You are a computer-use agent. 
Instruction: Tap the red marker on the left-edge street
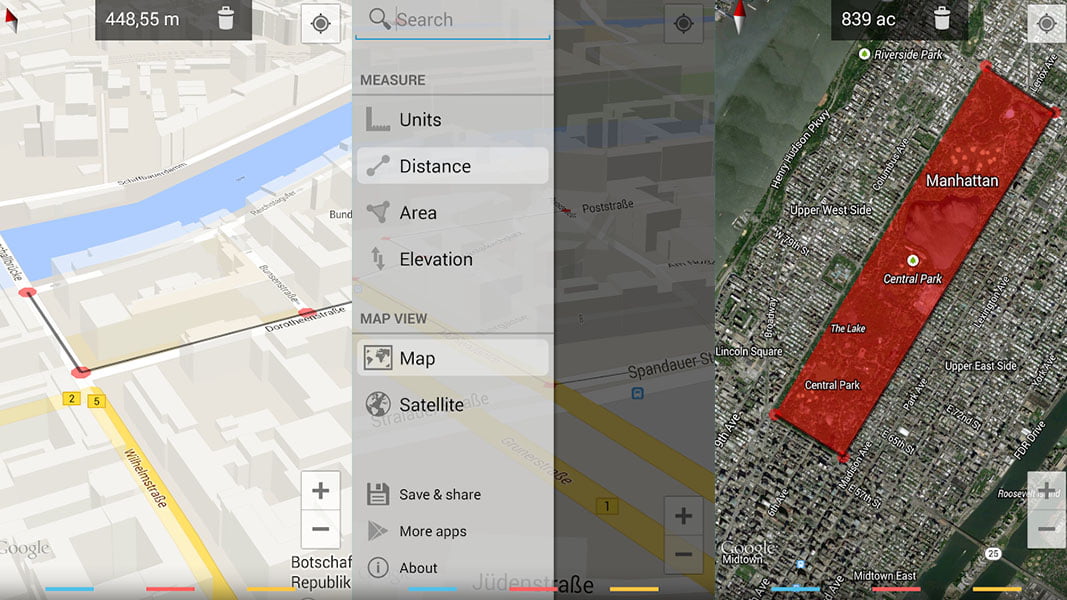coord(27,293)
